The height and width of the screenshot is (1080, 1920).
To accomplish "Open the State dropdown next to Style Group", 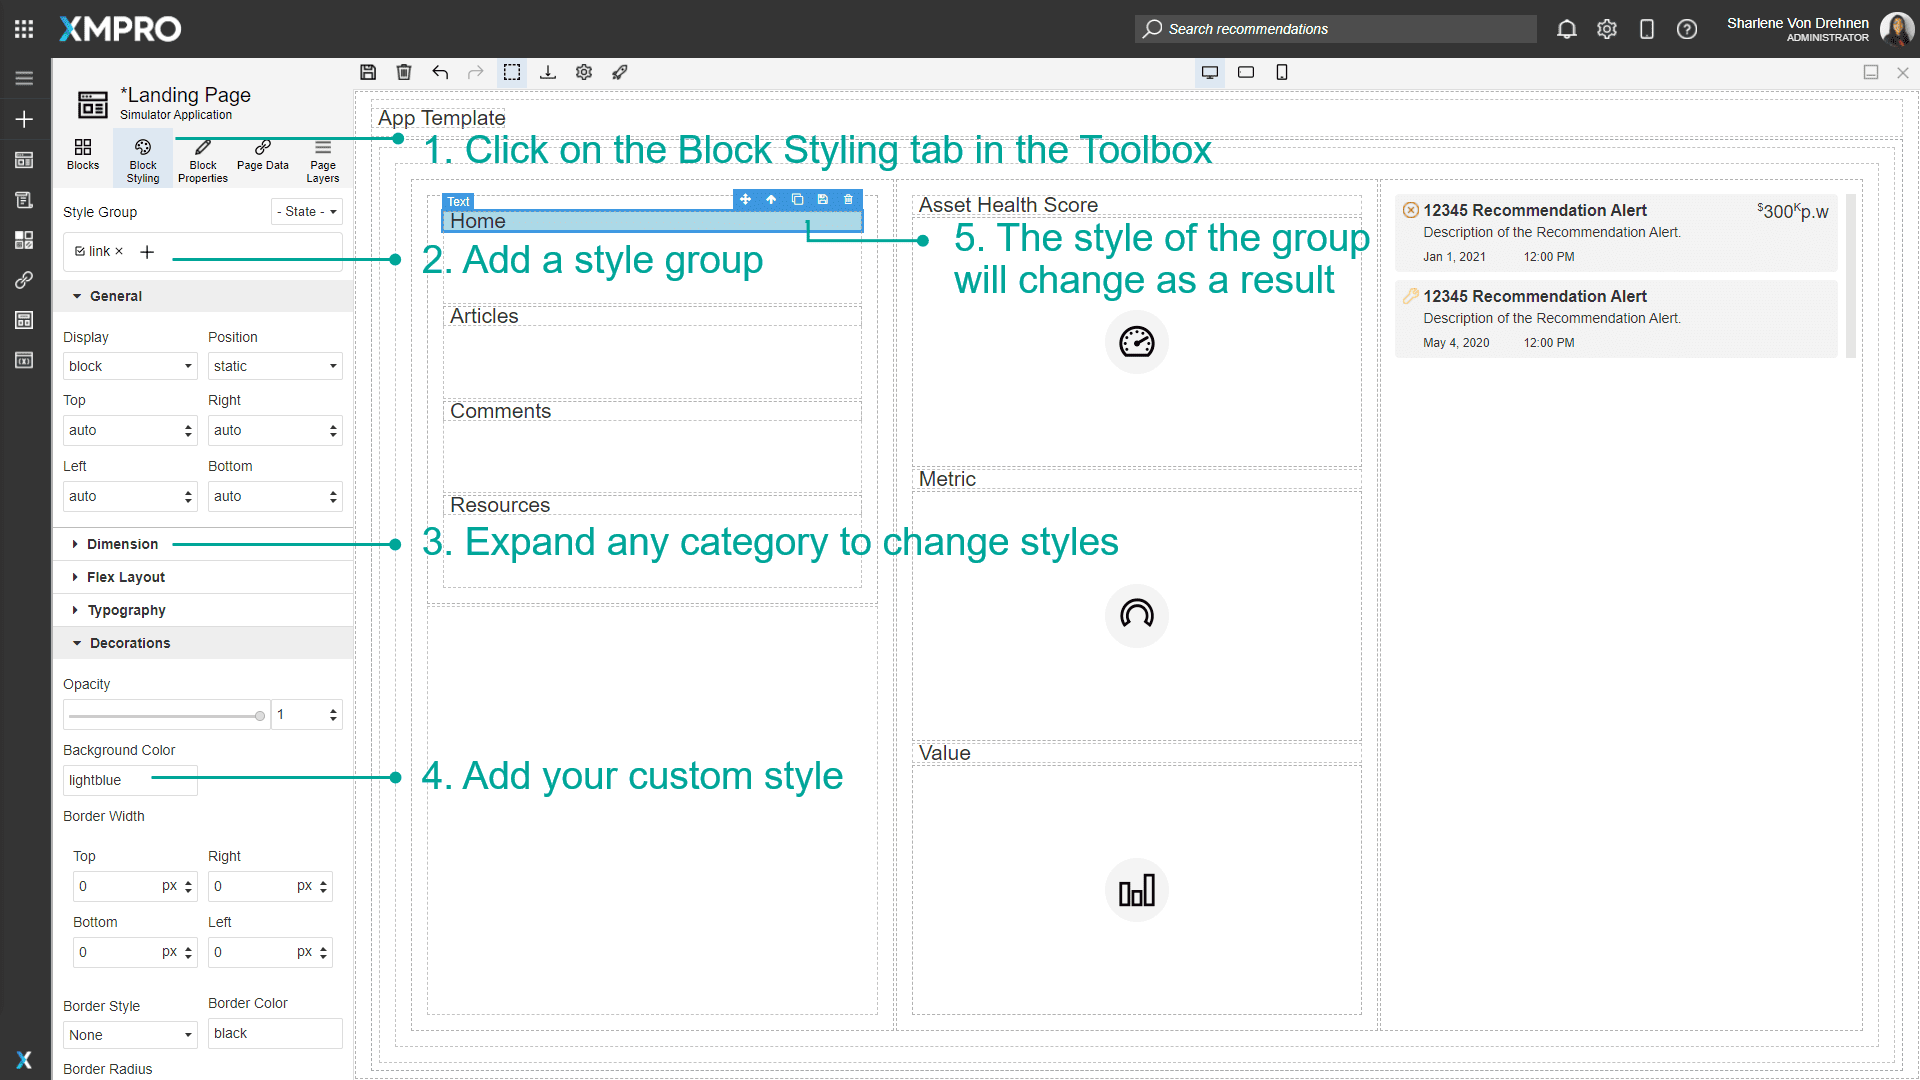I will point(306,211).
